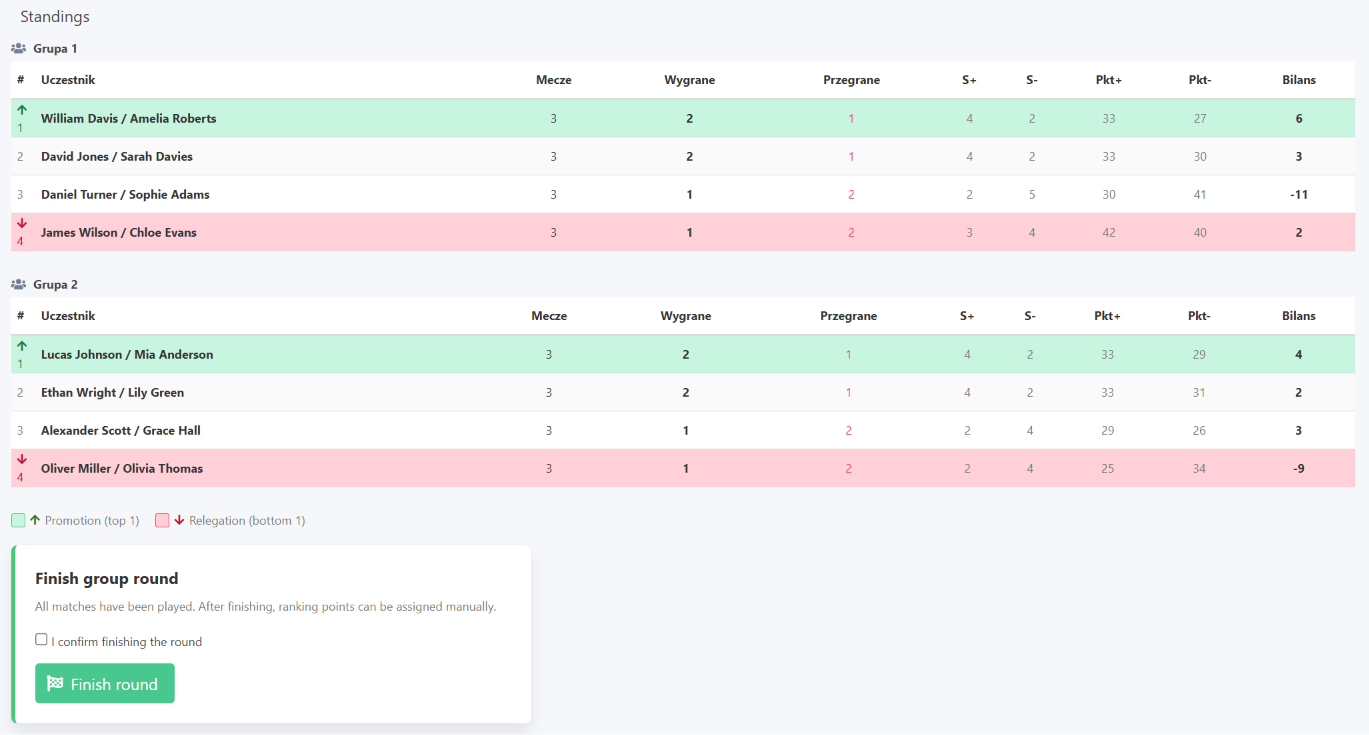Select Lucas Johnson / Mia Anderson name

coord(127,354)
